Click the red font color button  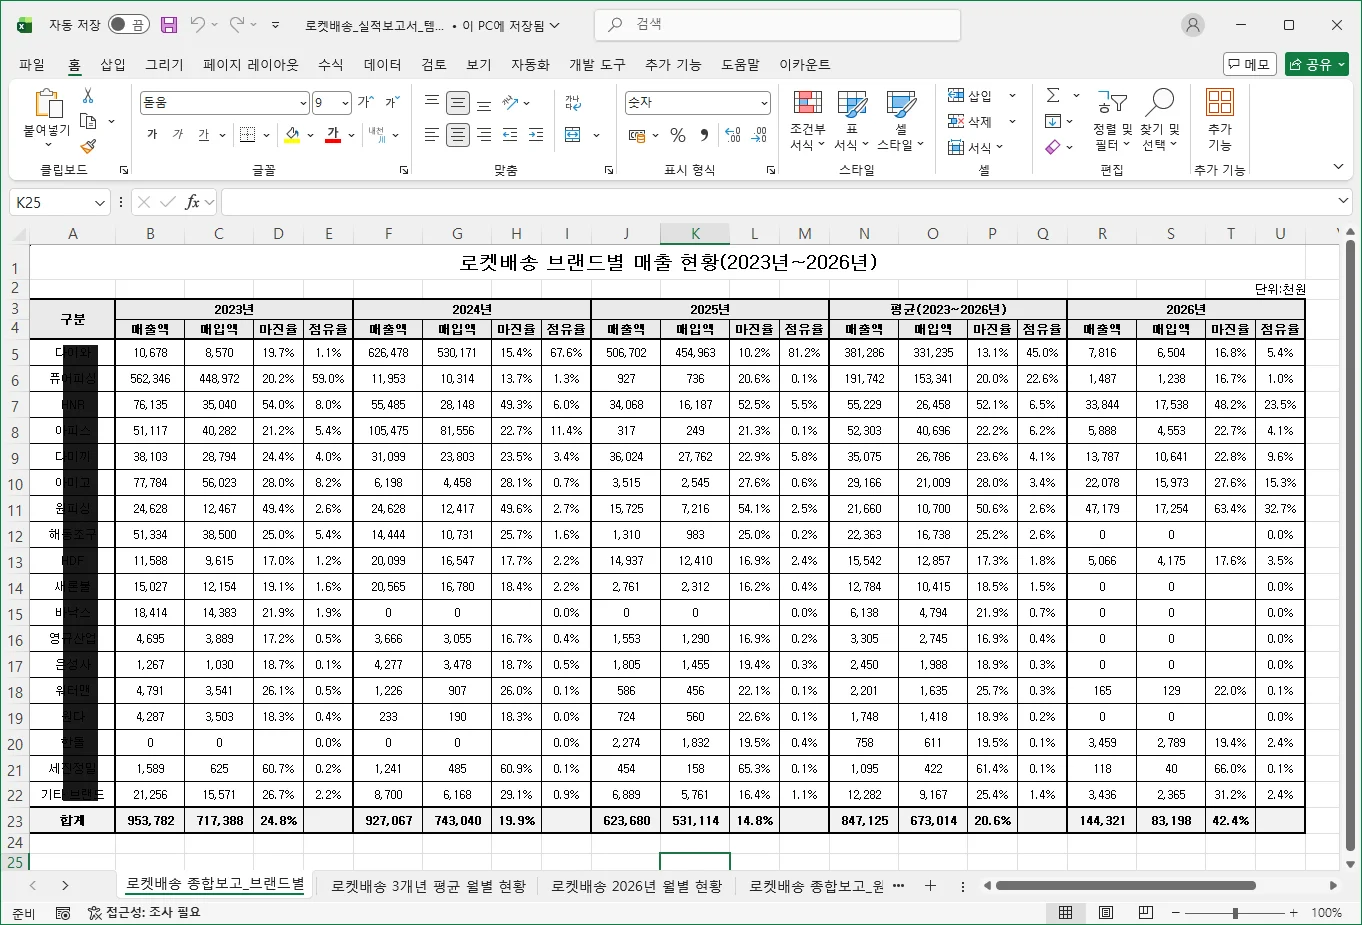(x=333, y=134)
